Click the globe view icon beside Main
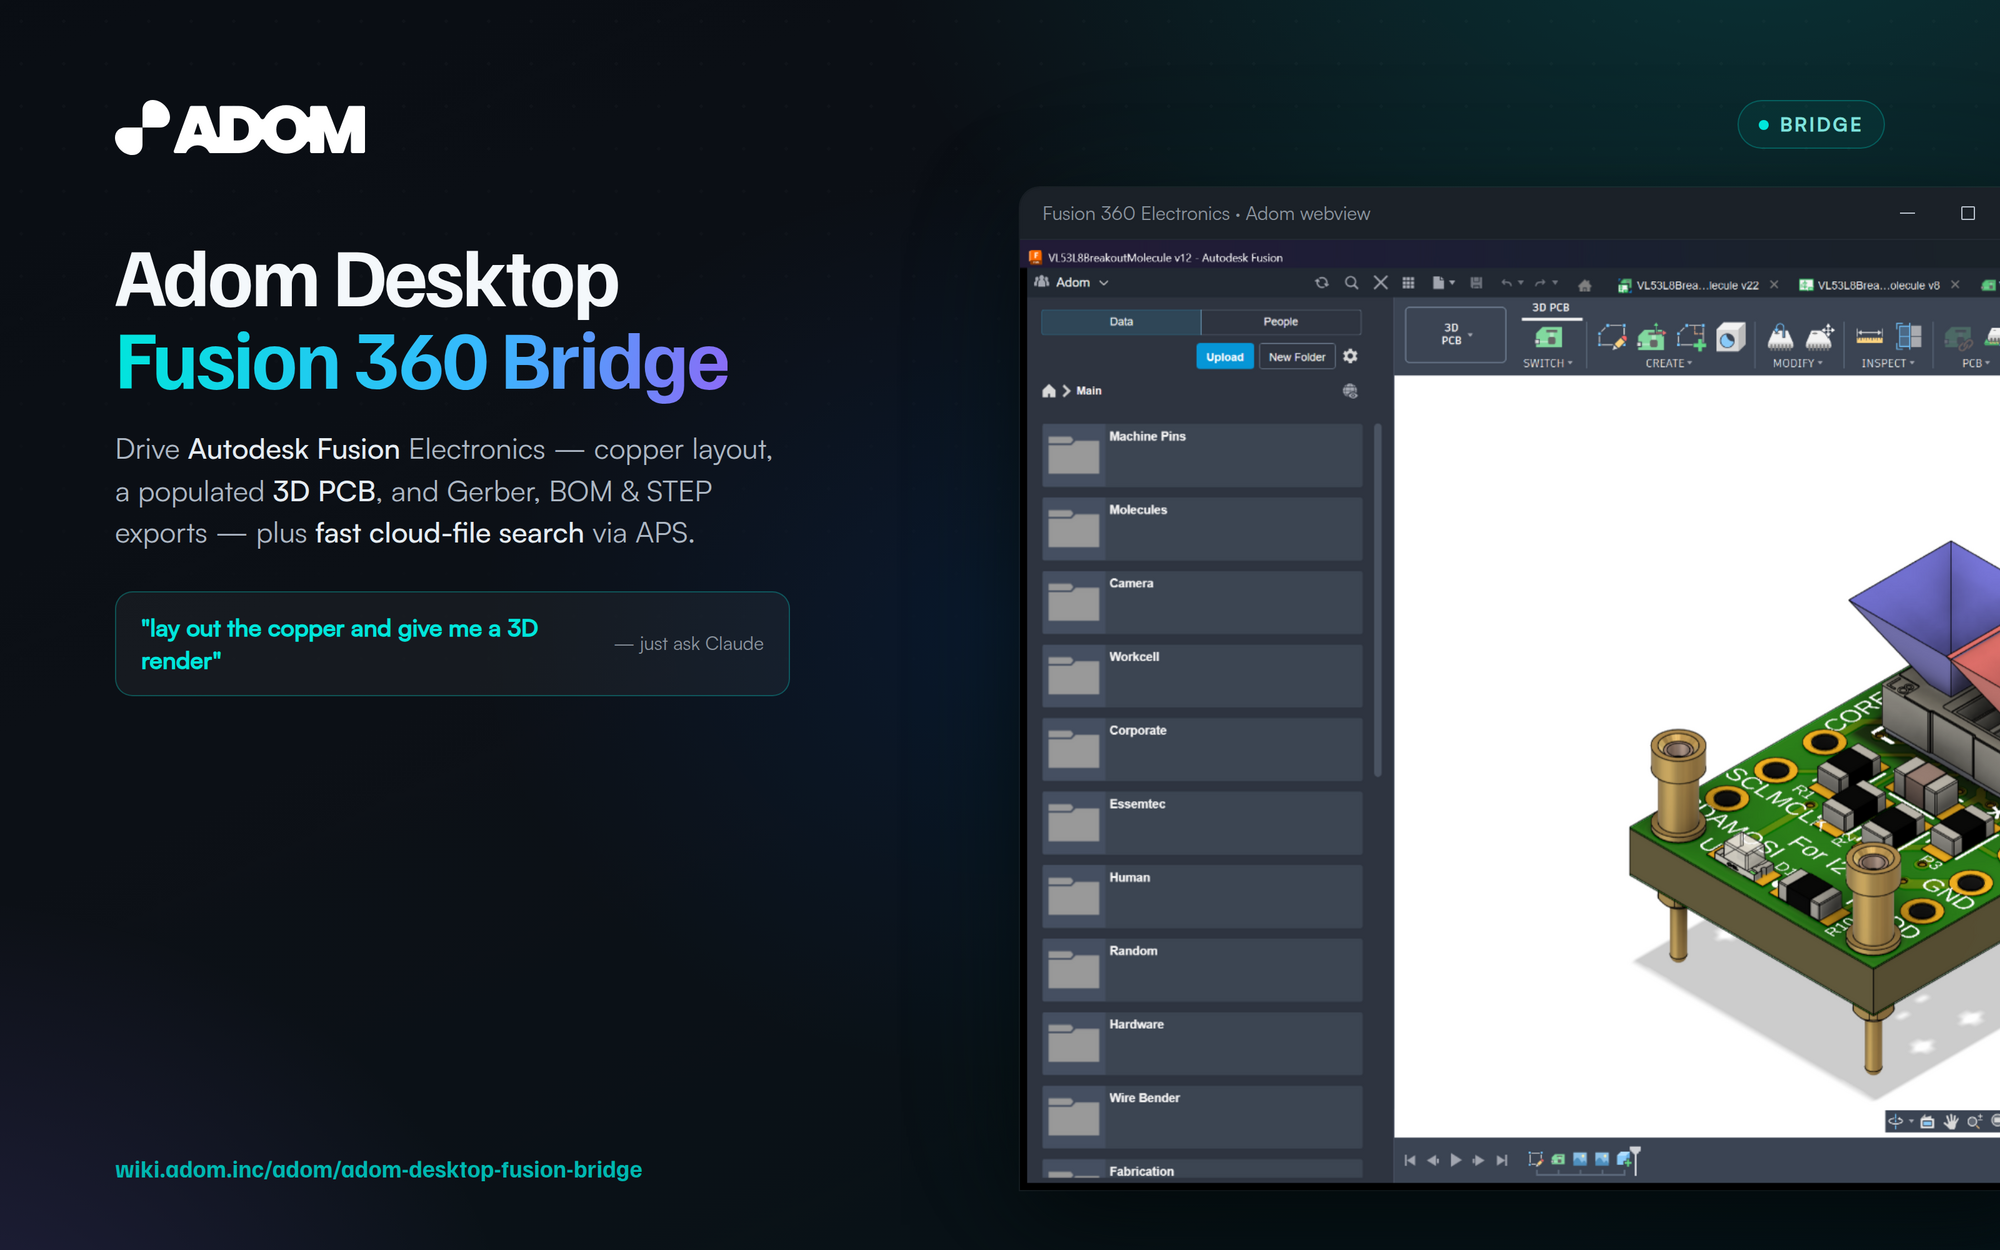 pyautogui.click(x=1350, y=391)
